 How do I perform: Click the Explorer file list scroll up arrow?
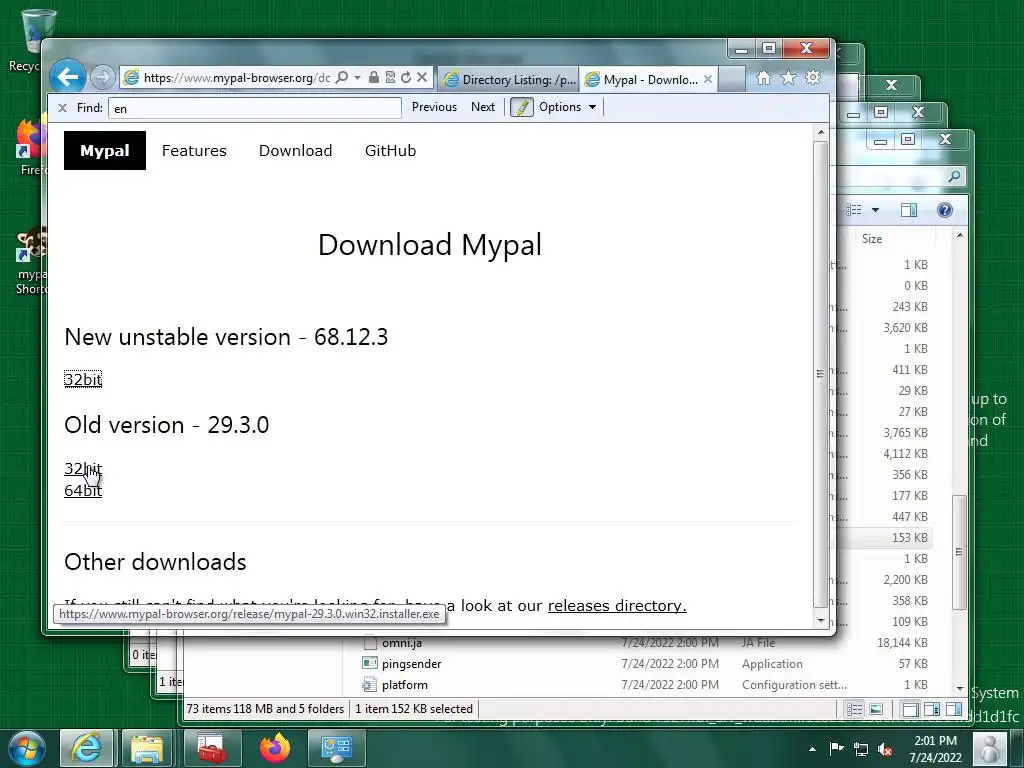coord(959,235)
